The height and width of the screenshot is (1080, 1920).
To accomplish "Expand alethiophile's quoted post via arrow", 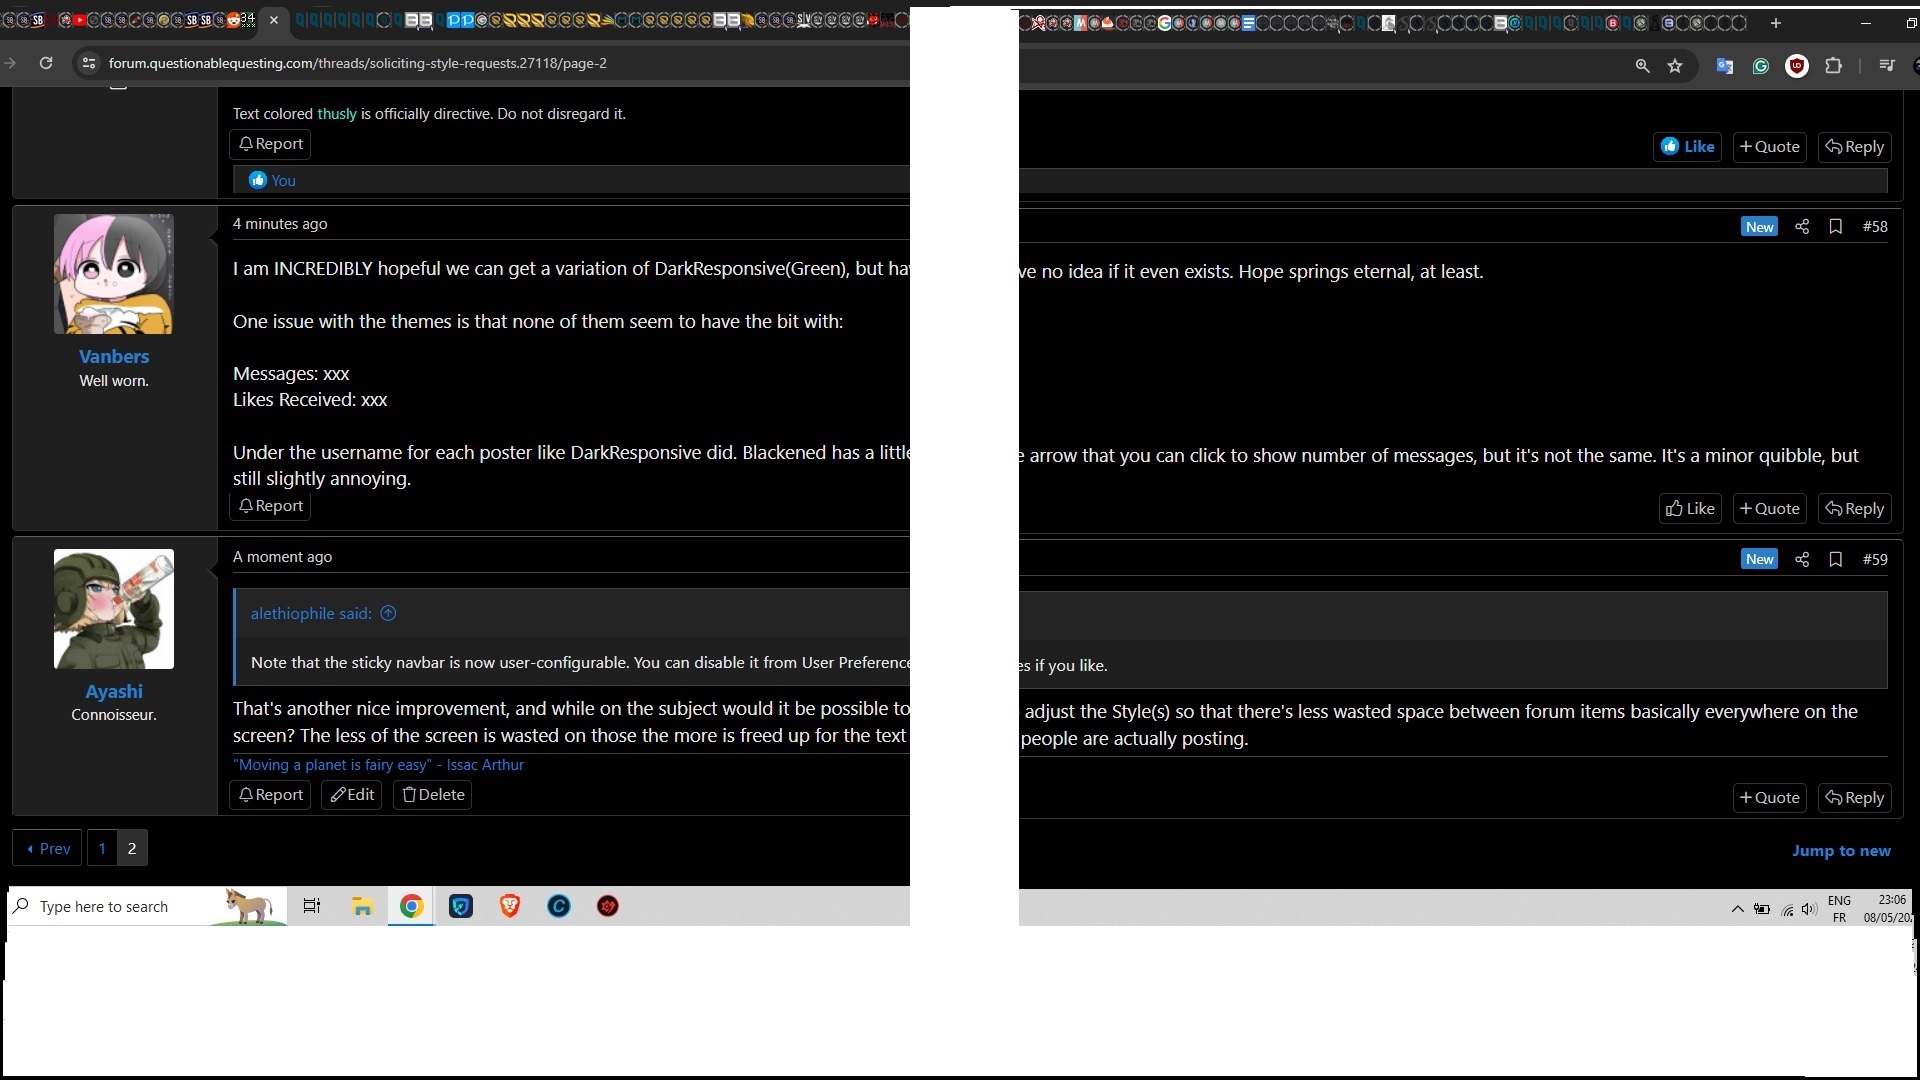I will (x=389, y=614).
